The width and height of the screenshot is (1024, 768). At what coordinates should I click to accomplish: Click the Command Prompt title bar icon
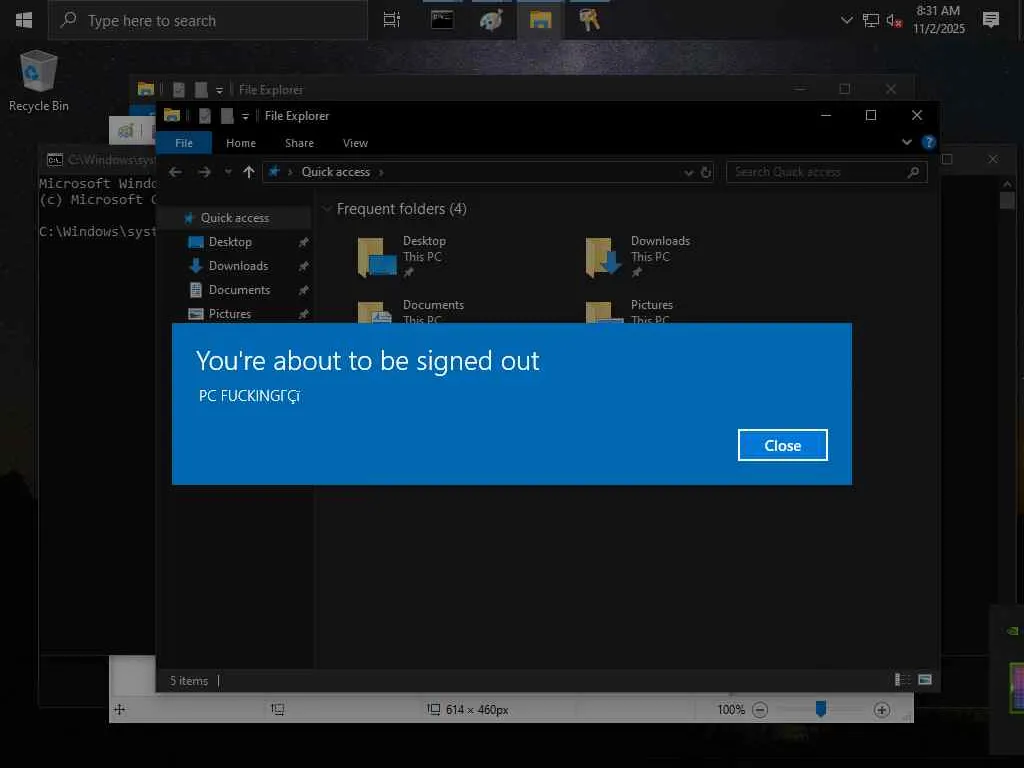coord(55,160)
